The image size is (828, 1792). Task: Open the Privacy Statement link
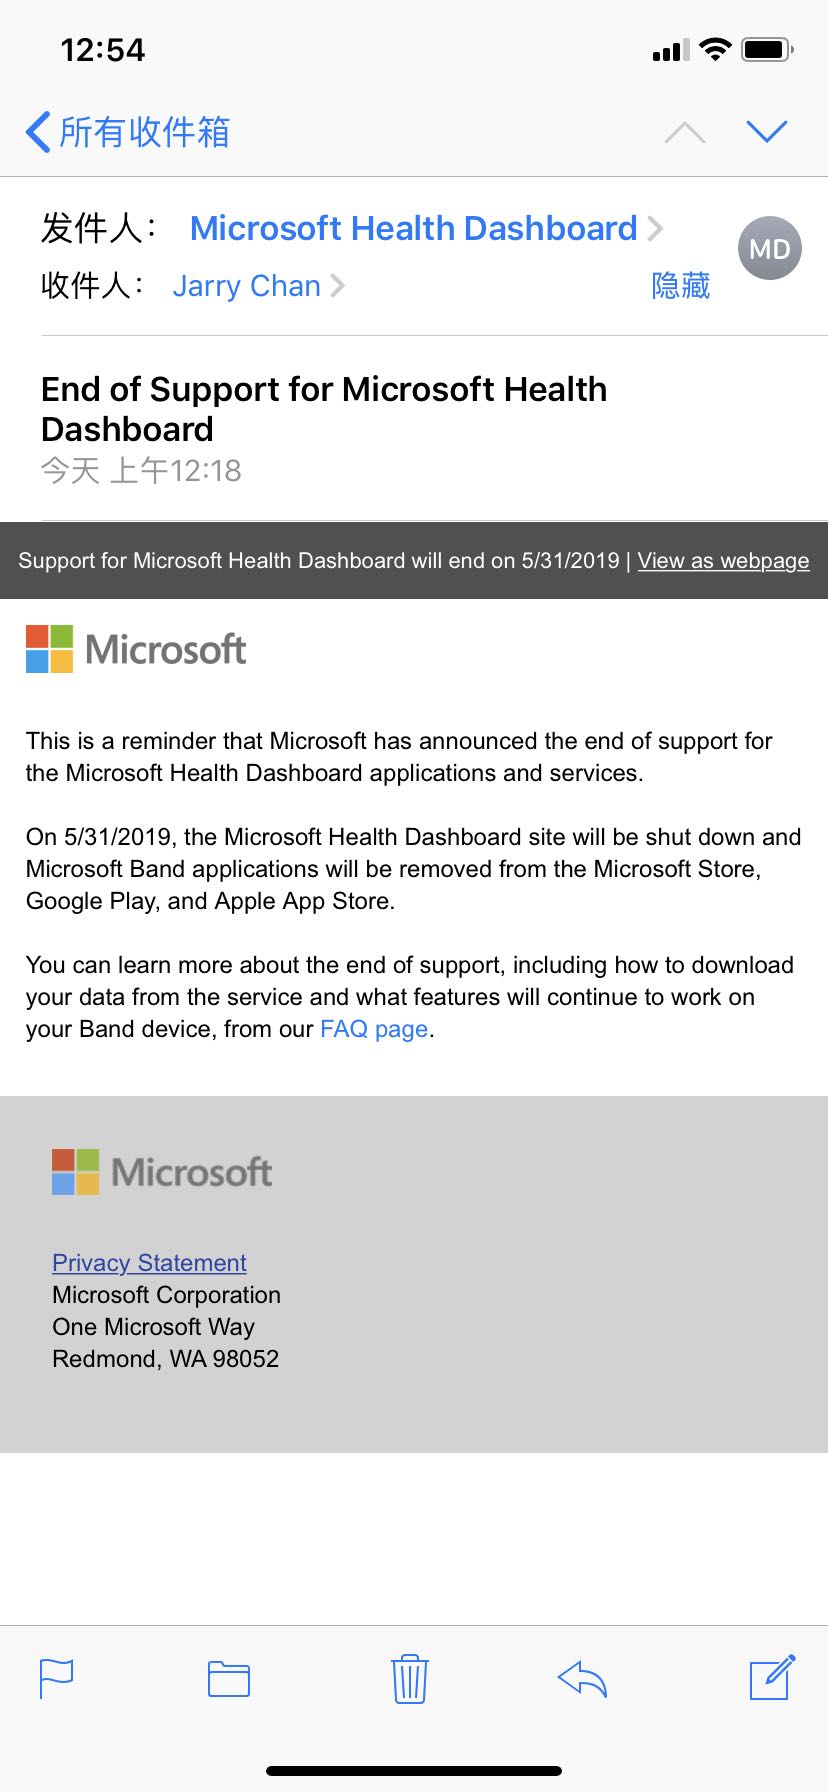pyautogui.click(x=149, y=1263)
